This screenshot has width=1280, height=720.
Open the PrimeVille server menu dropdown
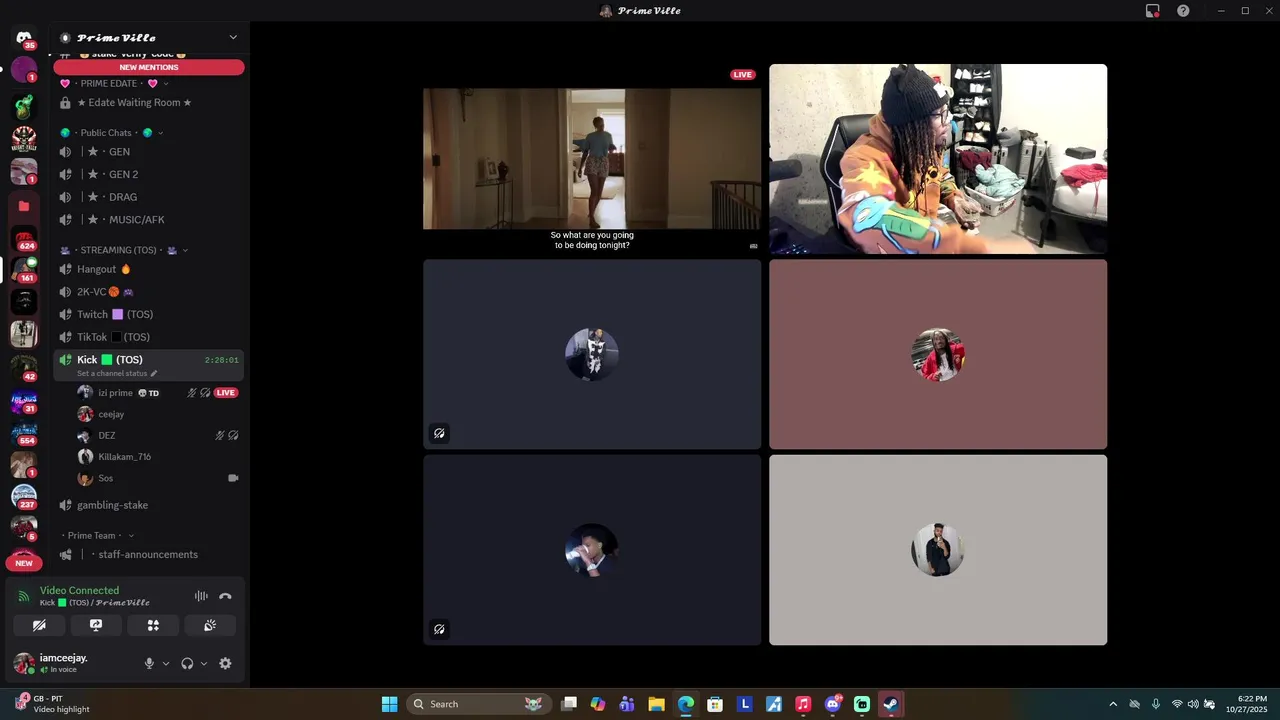(233, 38)
